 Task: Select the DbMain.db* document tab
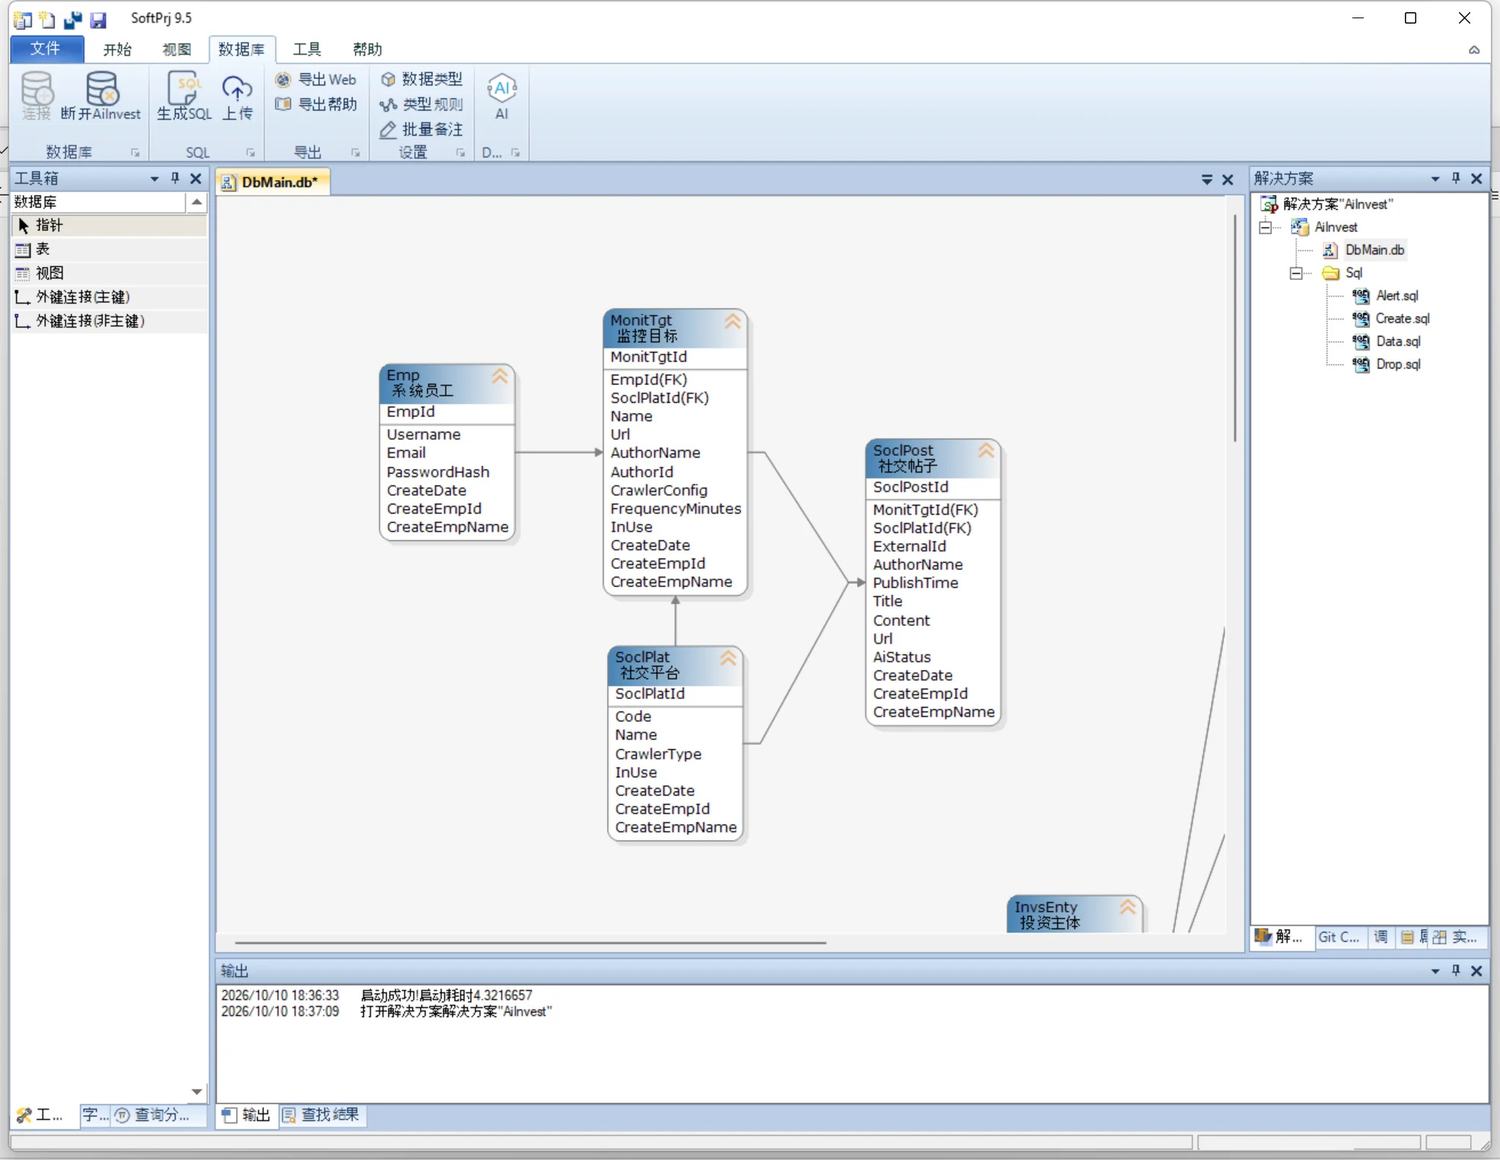tap(273, 182)
